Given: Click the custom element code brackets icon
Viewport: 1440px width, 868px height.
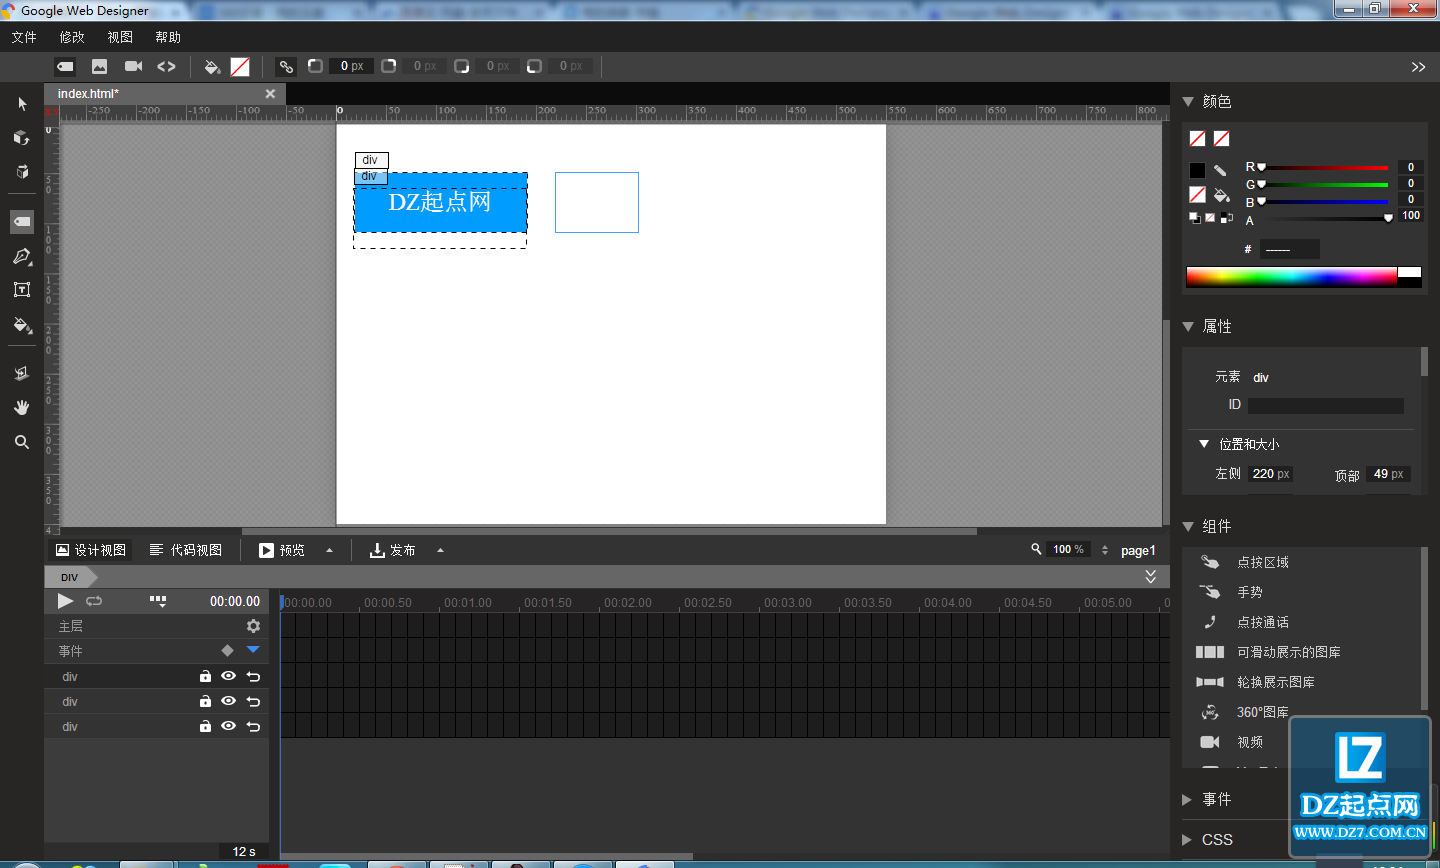Looking at the screenshot, I should coord(167,66).
